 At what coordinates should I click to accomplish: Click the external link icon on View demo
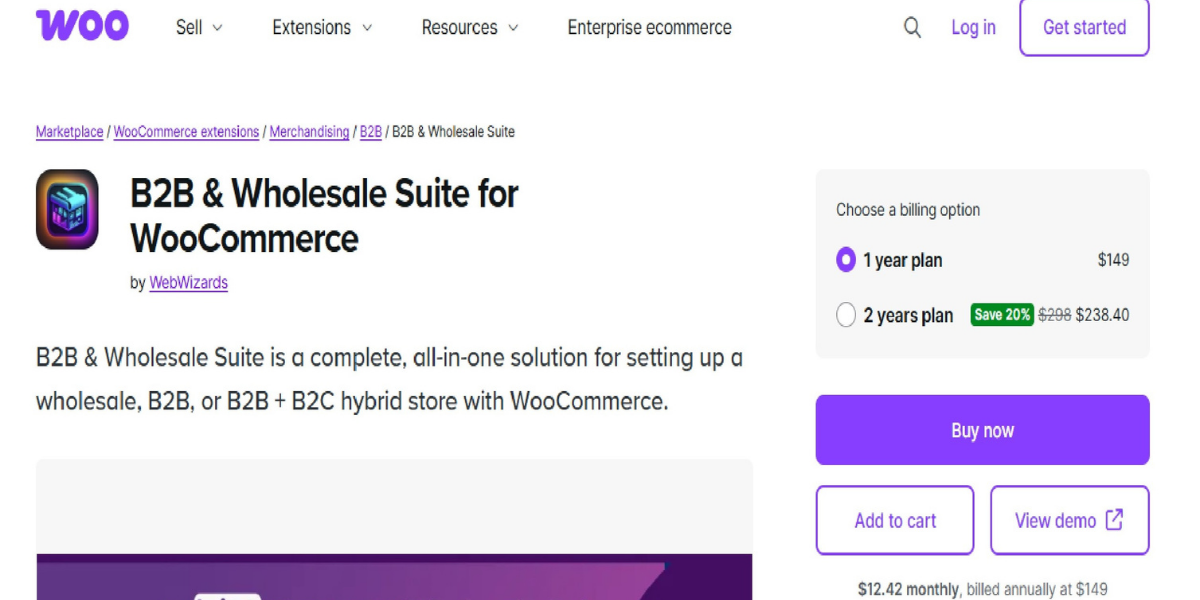pyautogui.click(x=1114, y=520)
